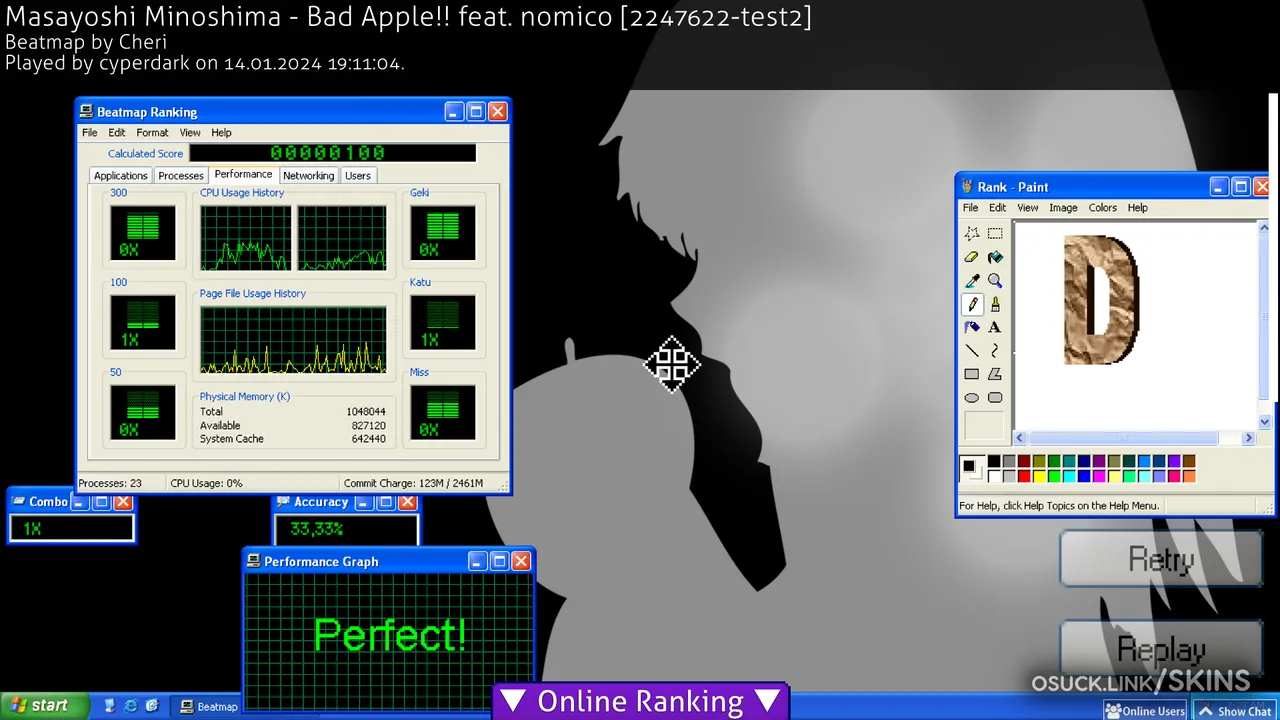
Task: Choose the Brush tool in Paint
Action: [x=995, y=304]
